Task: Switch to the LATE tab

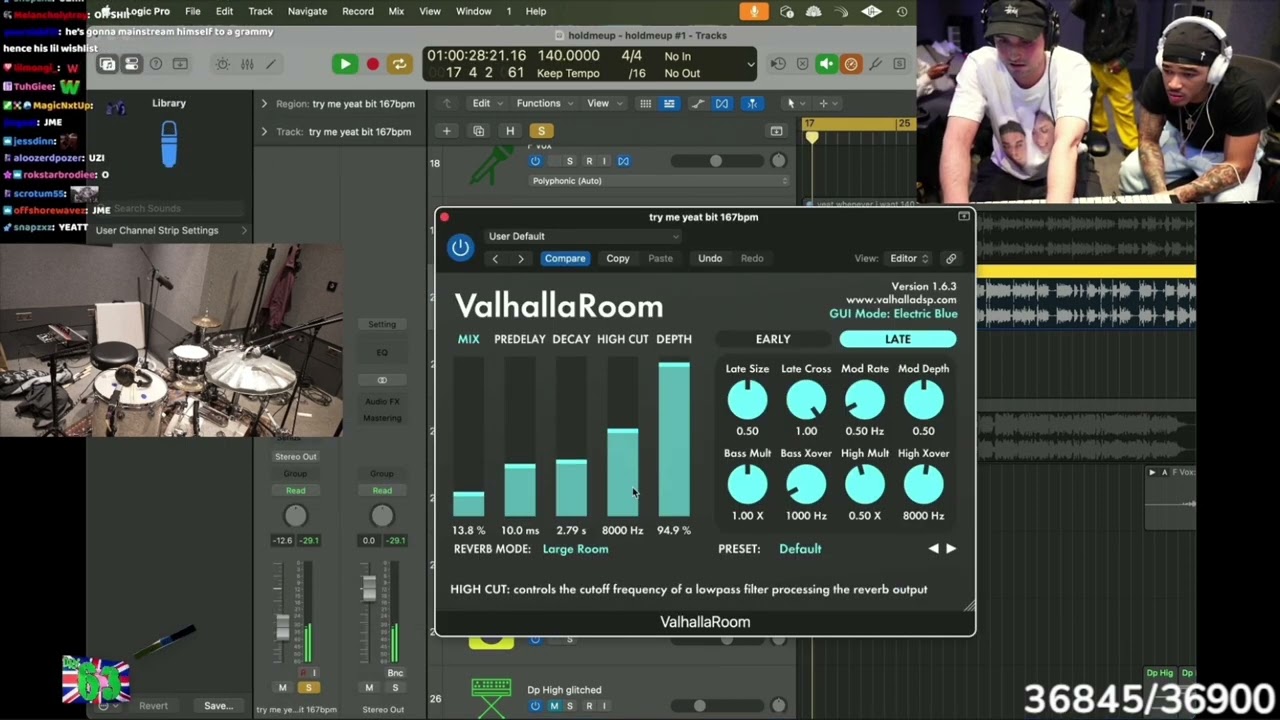Action: point(898,339)
